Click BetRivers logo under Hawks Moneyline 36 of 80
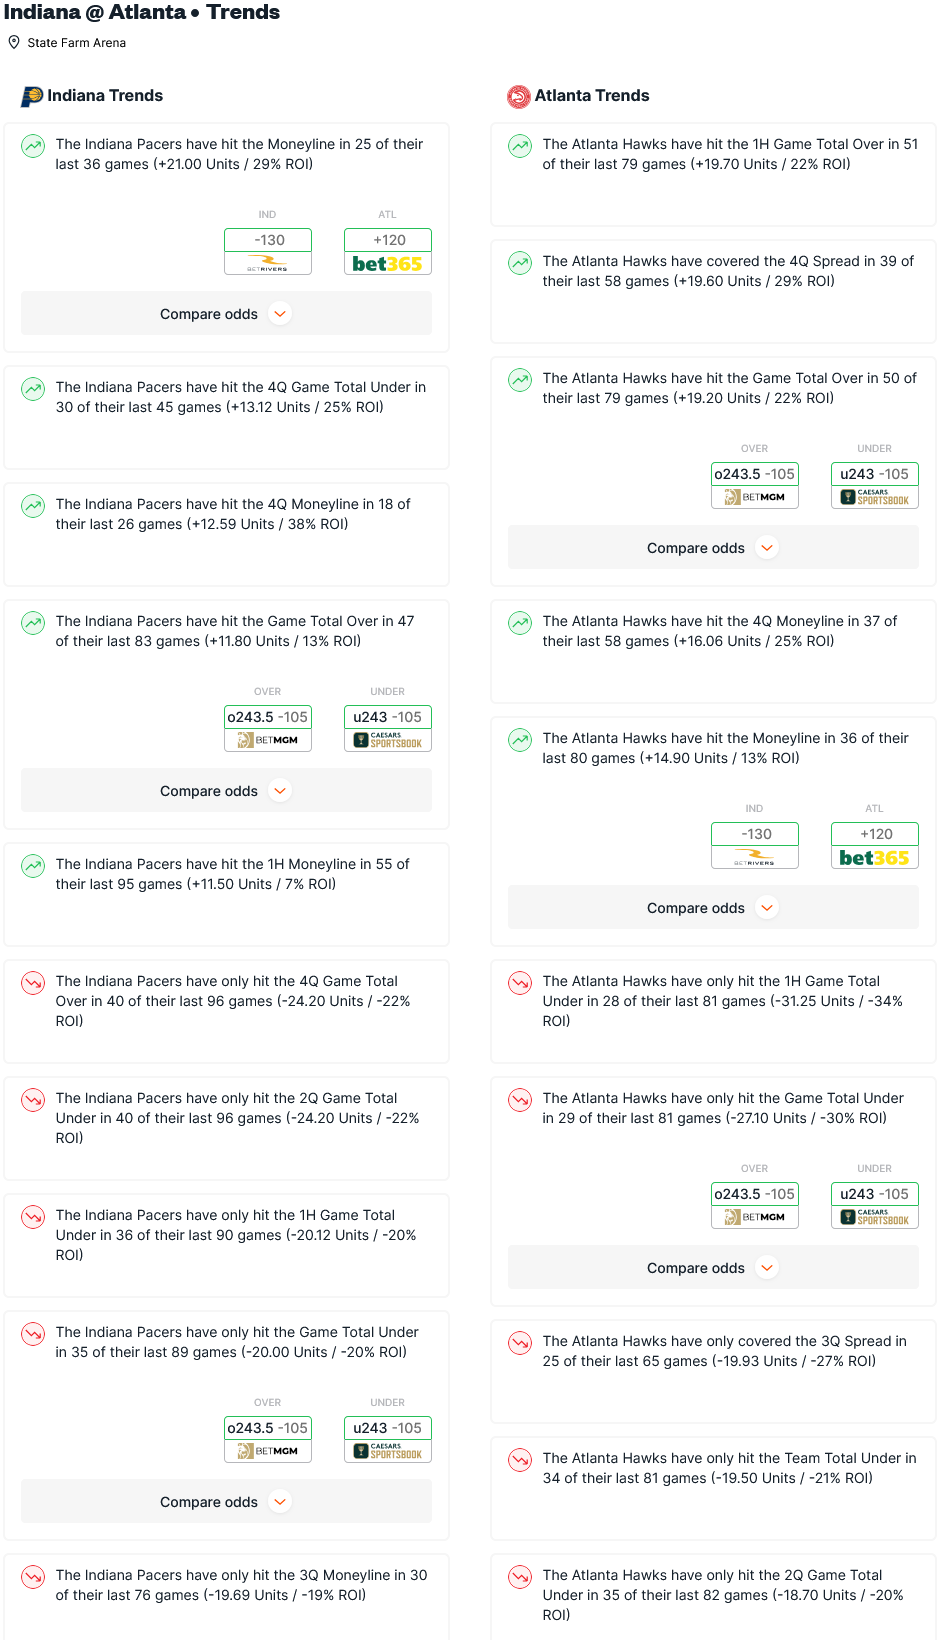This screenshot has height=1640, width=940. (x=755, y=858)
